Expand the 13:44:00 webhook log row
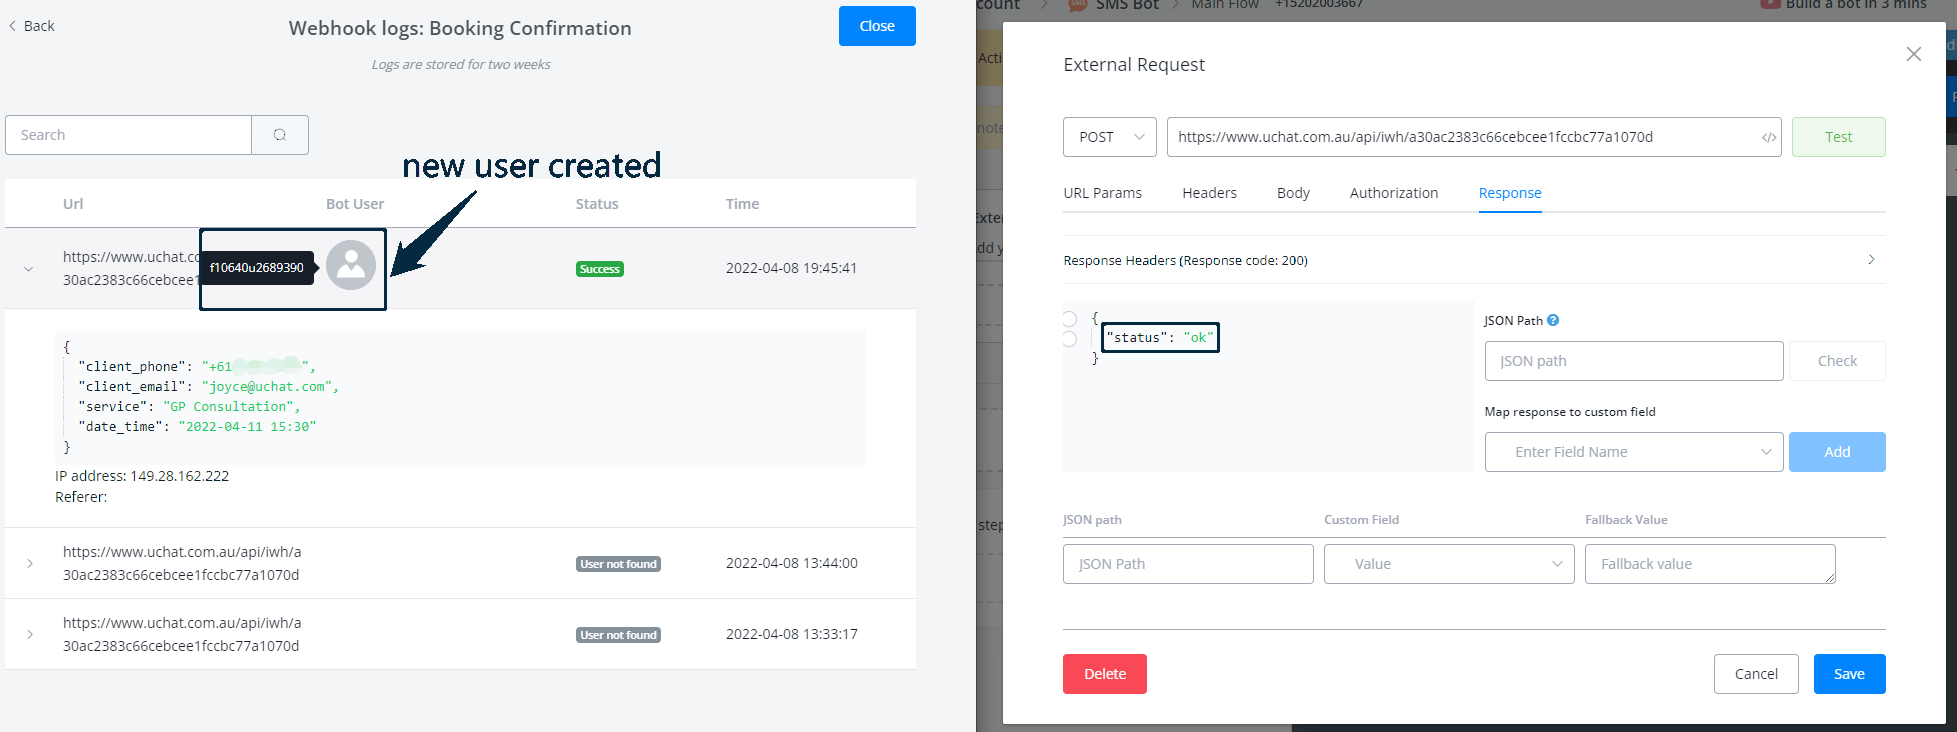The image size is (1957, 732). [30, 563]
